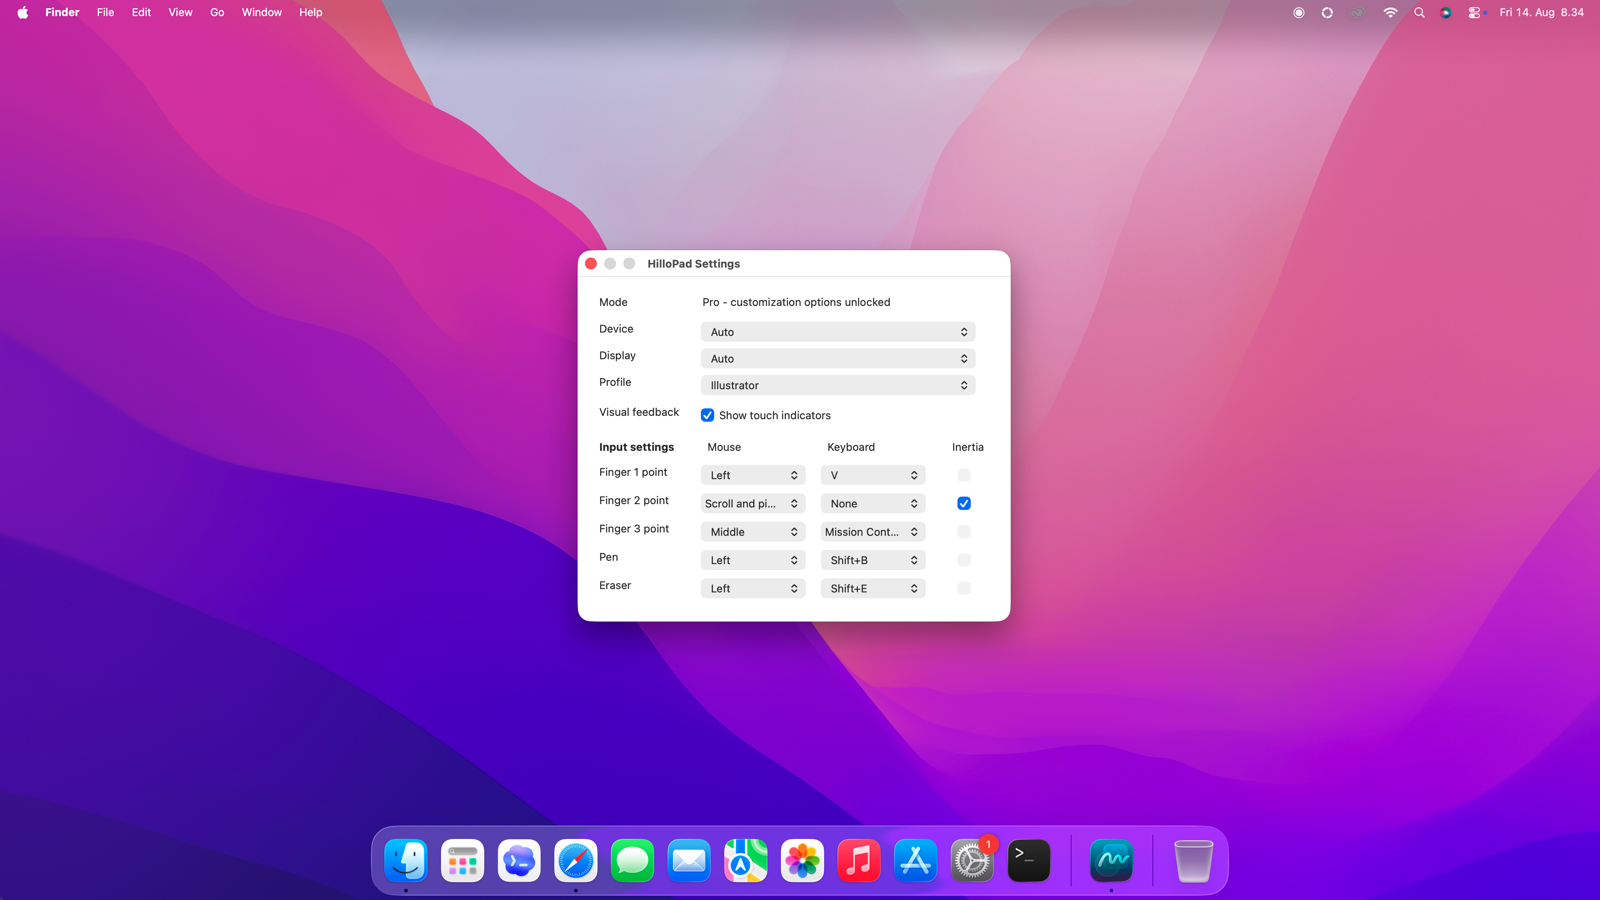The image size is (1600, 900).
Task: Click the Mouse column header
Action: coord(724,447)
